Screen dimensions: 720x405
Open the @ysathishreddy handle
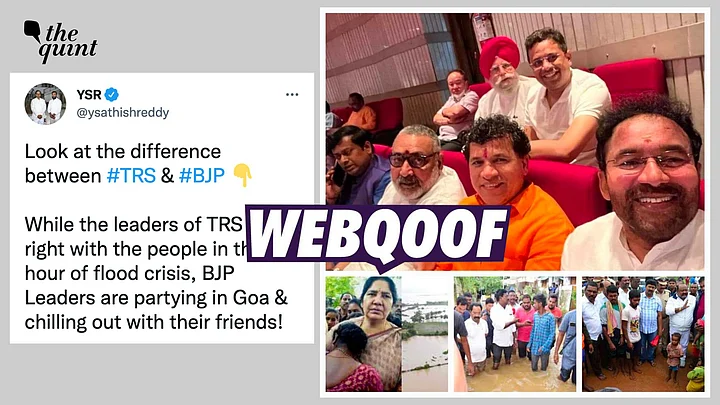pos(123,112)
